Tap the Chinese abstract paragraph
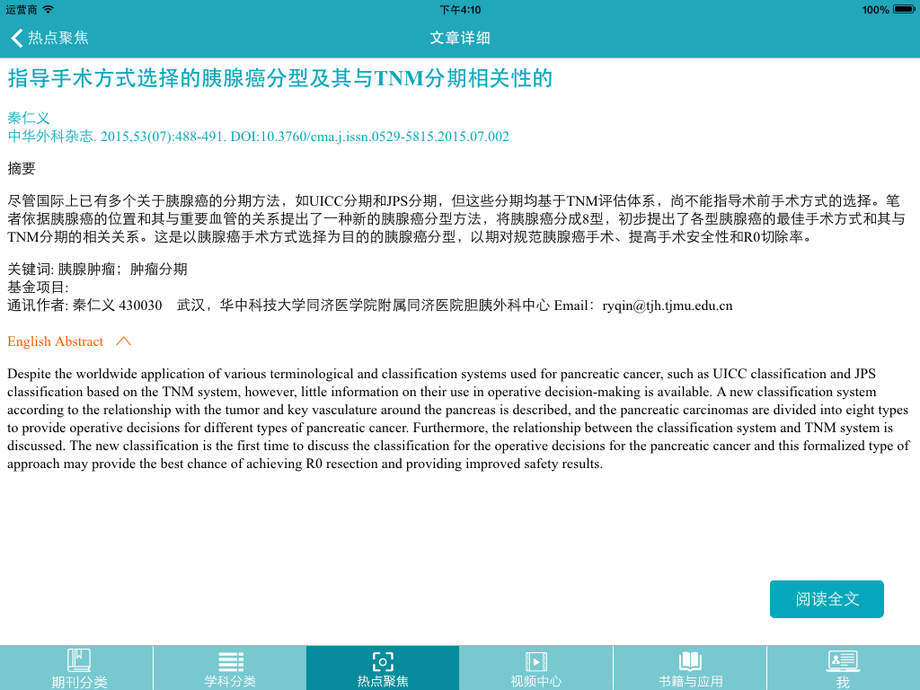The height and width of the screenshot is (690, 920). [x=456, y=219]
